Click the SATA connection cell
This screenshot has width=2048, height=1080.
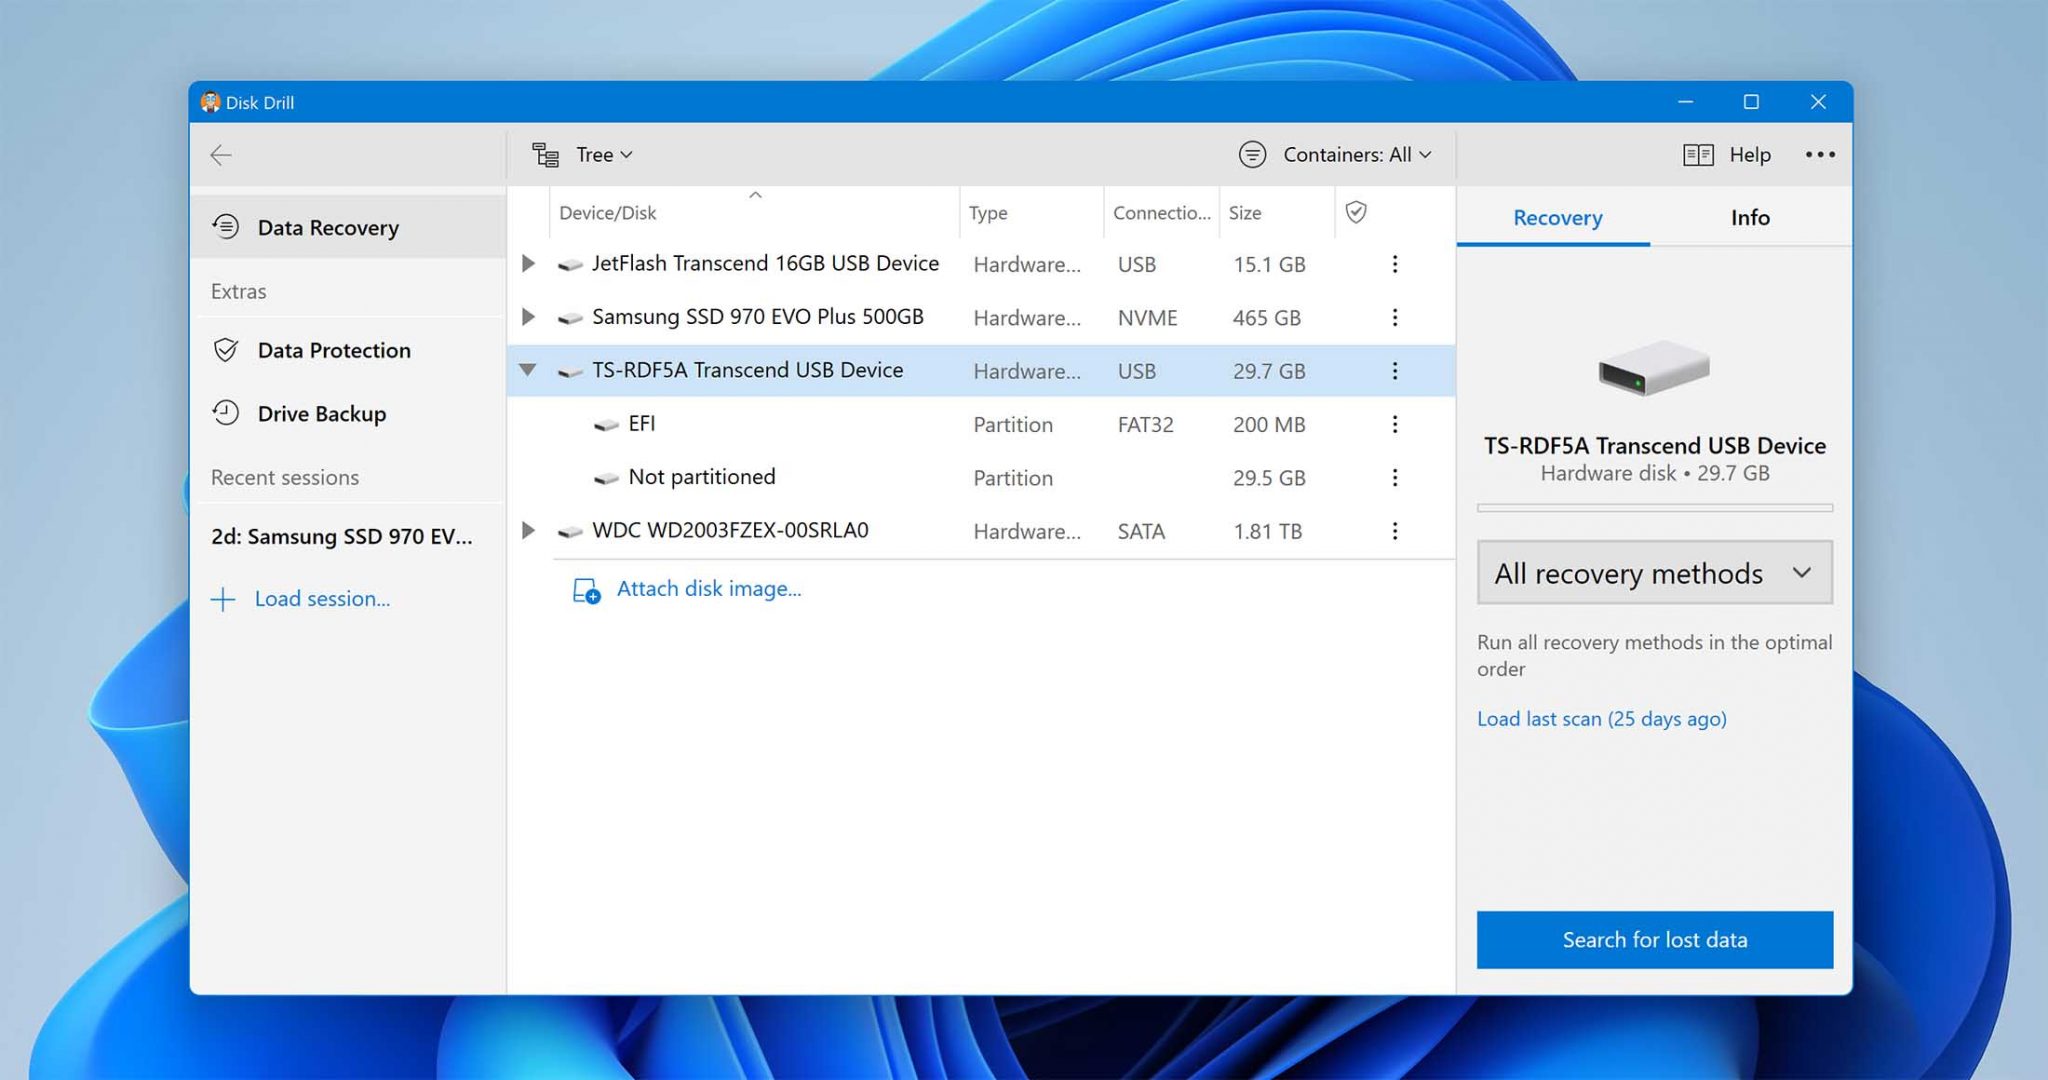(1141, 532)
